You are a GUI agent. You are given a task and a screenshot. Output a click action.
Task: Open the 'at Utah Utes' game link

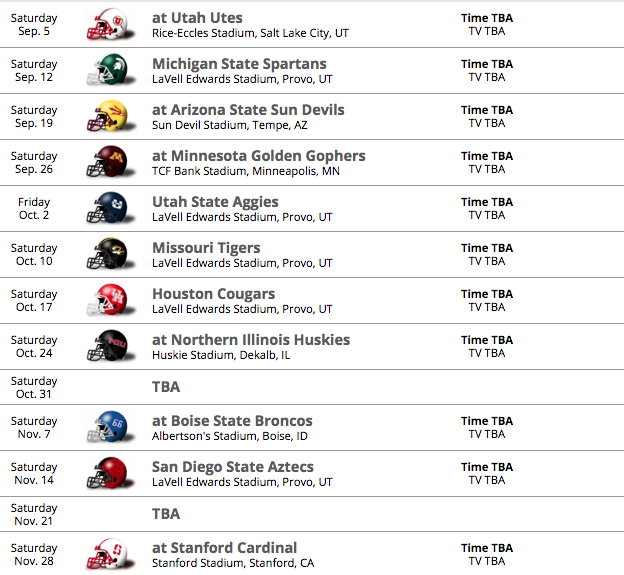[197, 18]
